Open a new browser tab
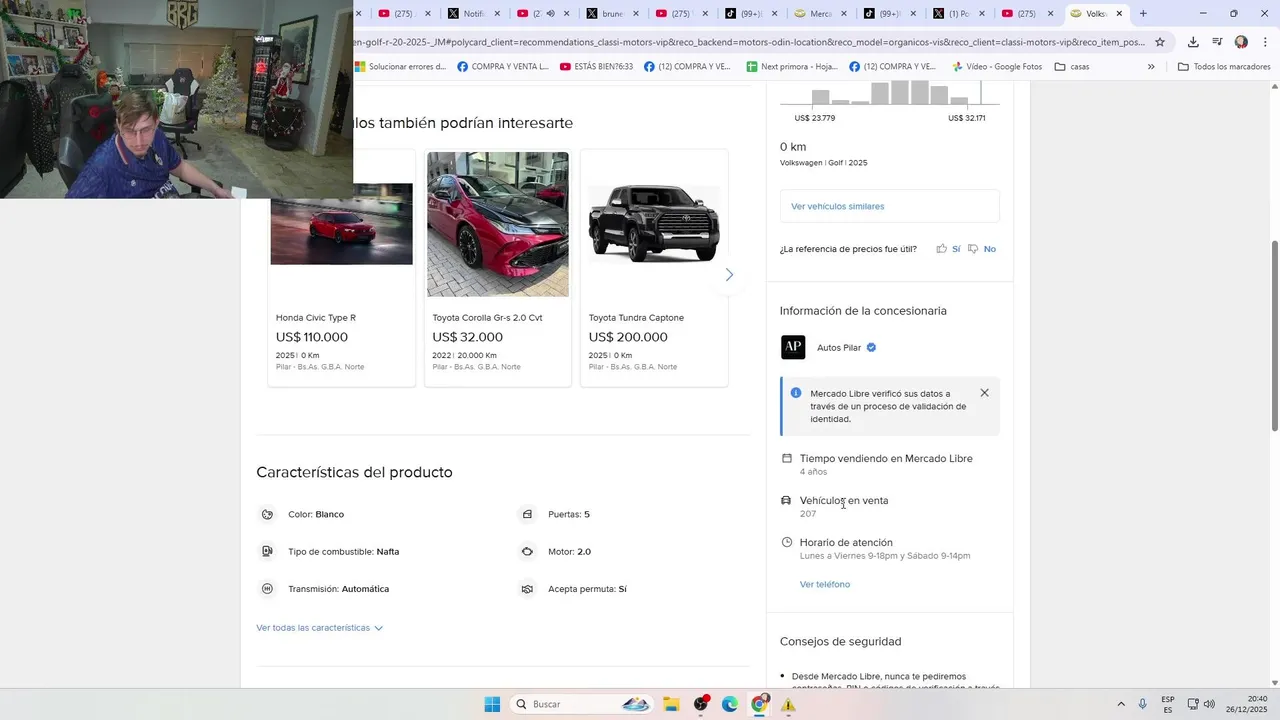This screenshot has width=1280, height=720. pos(1143,13)
